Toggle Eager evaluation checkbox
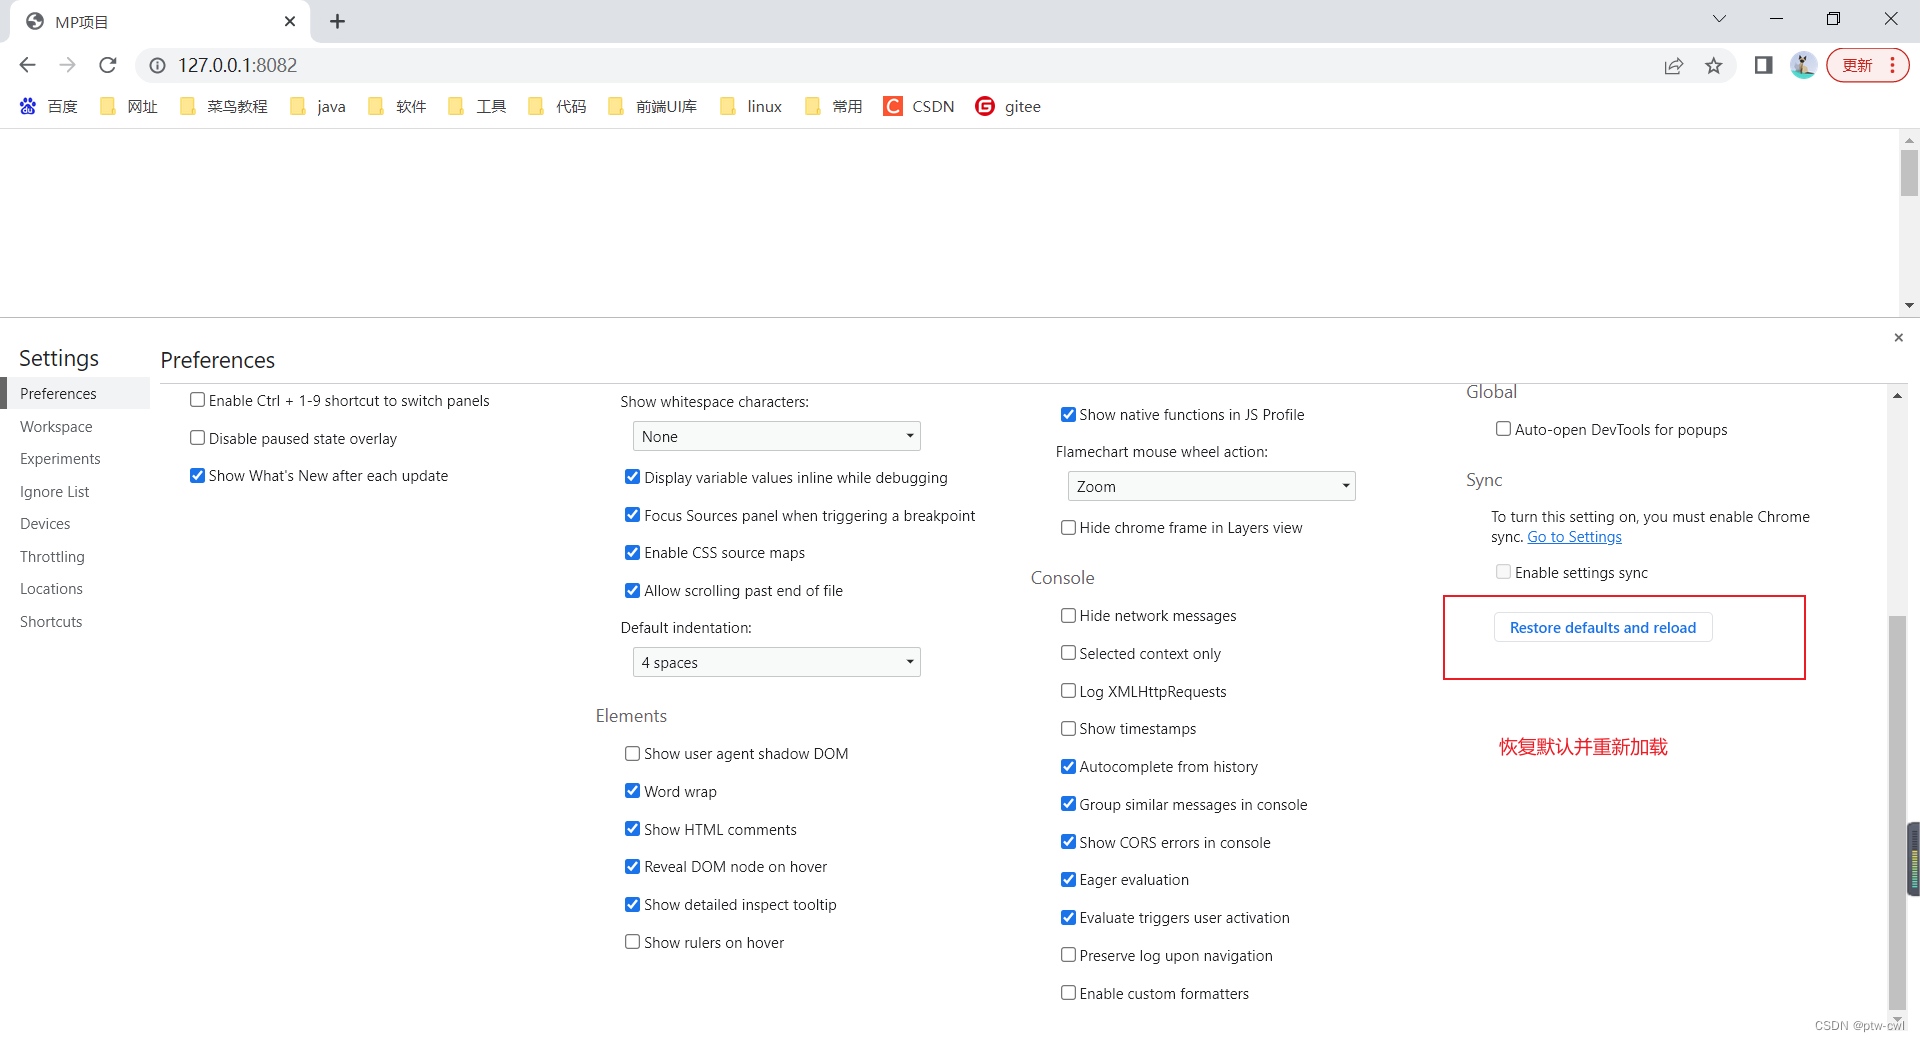 pyautogui.click(x=1068, y=880)
